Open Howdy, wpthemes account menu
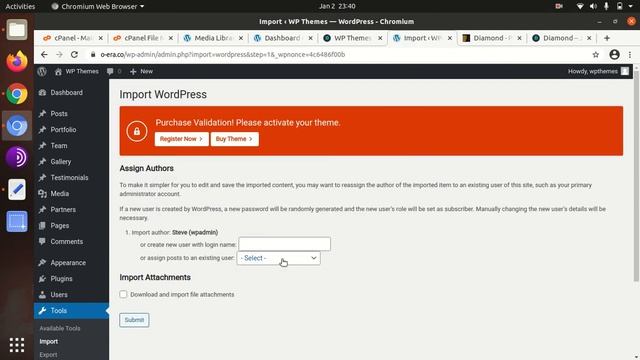Viewport: 640px width, 360px height. pyautogui.click(x=598, y=71)
